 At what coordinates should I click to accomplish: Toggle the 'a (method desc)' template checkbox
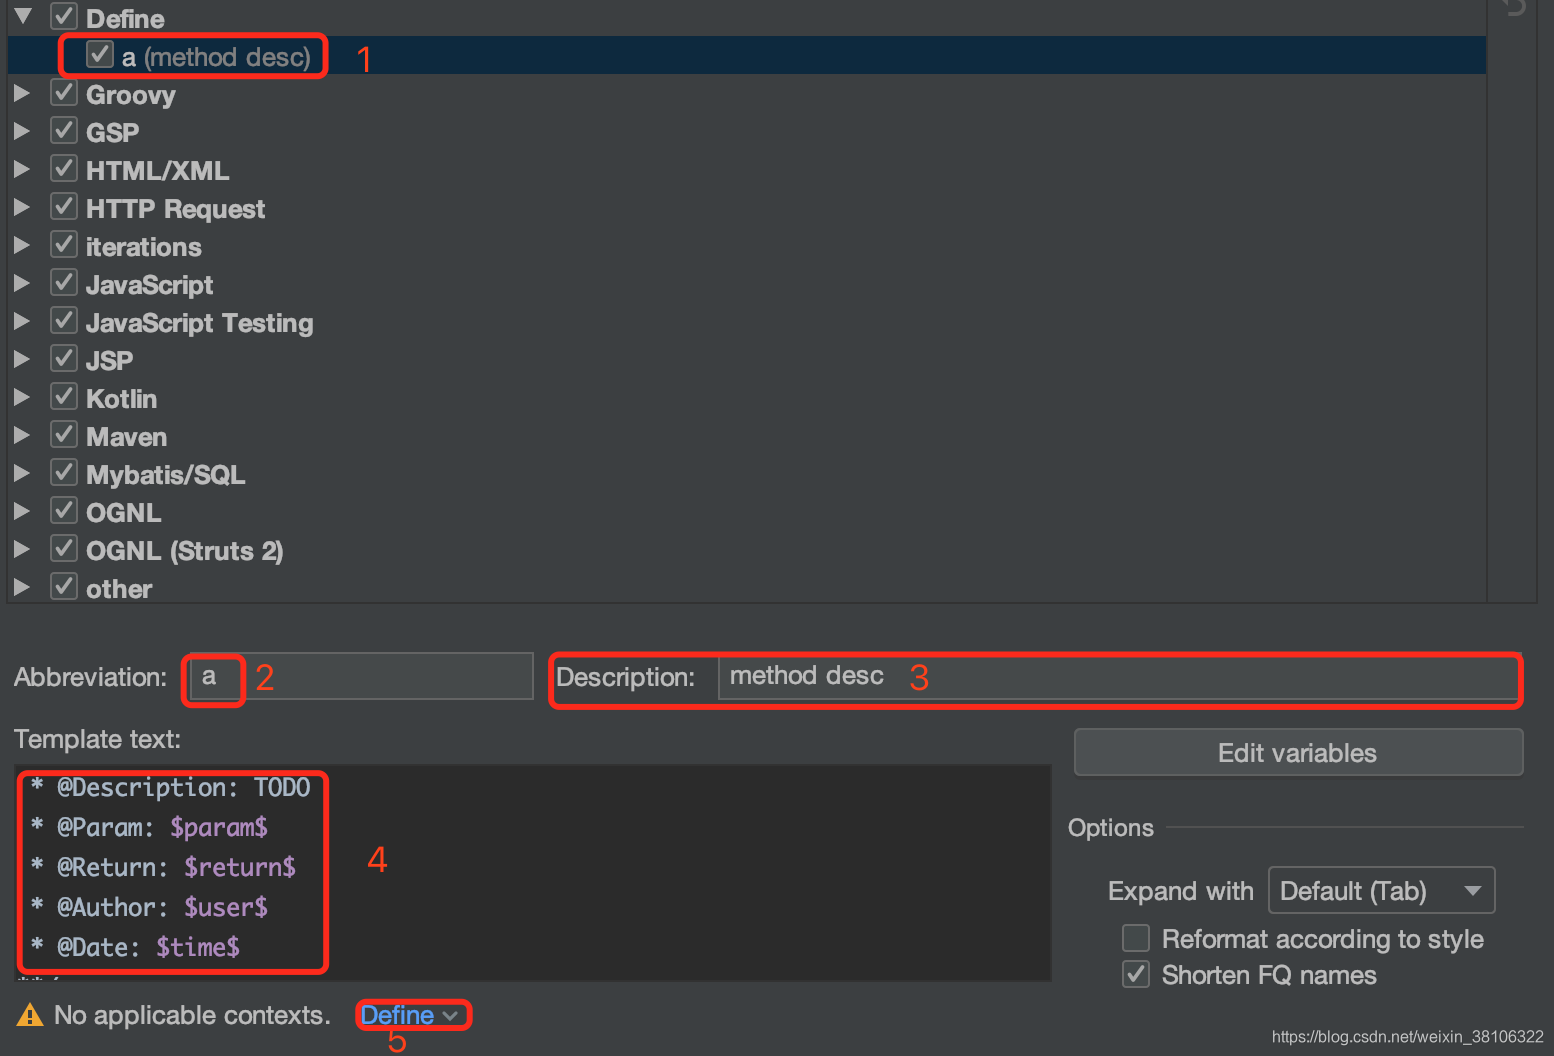99,54
